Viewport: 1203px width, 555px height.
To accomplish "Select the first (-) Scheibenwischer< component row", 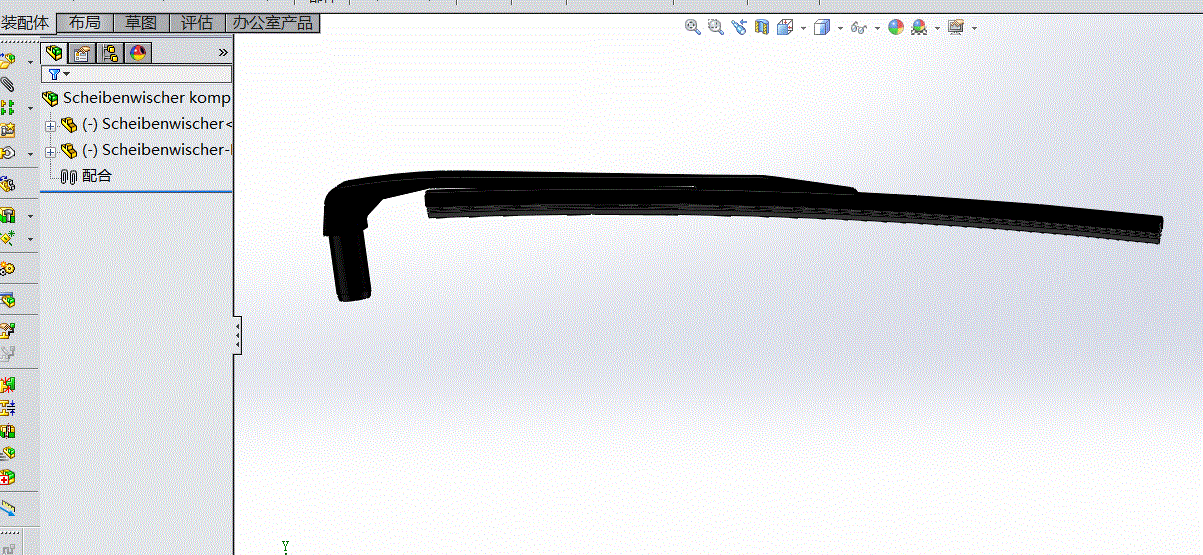I will [146, 125].
